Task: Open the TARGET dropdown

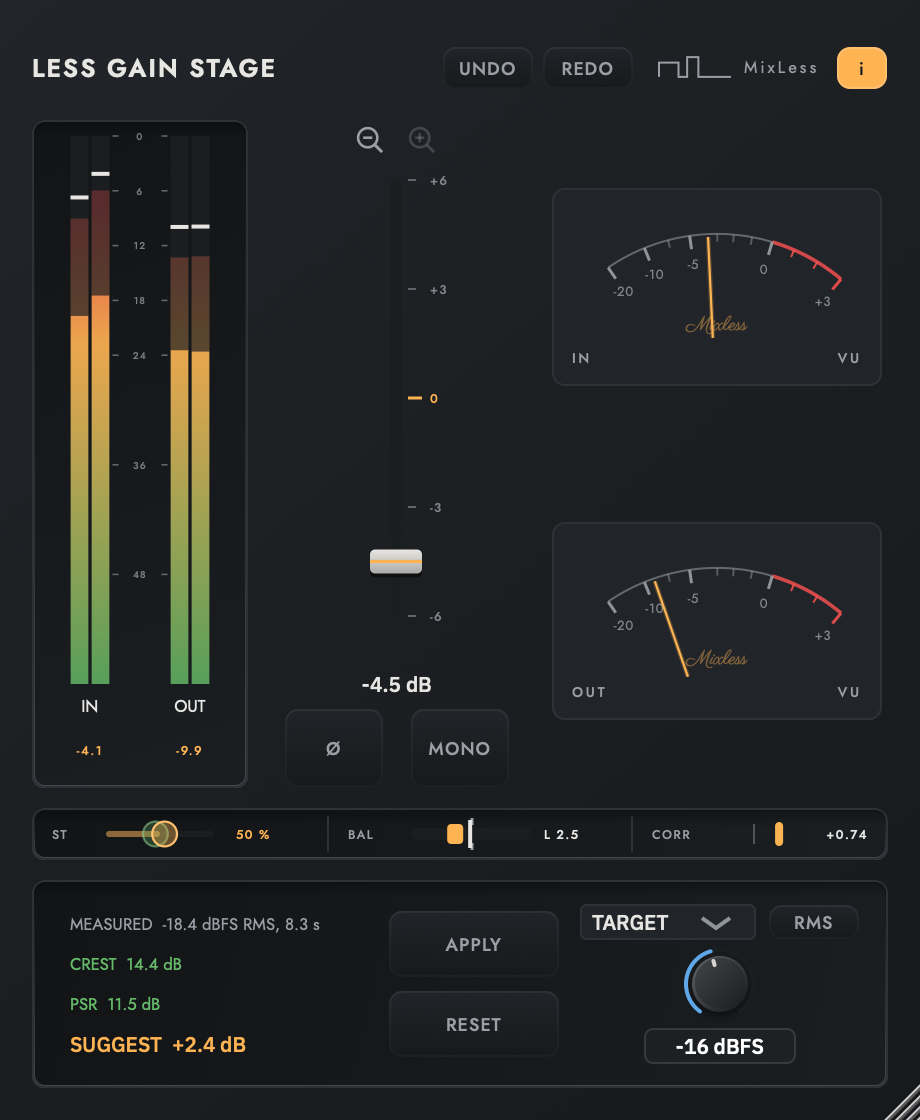Action: pyautogui.click(x=667, y=922)
